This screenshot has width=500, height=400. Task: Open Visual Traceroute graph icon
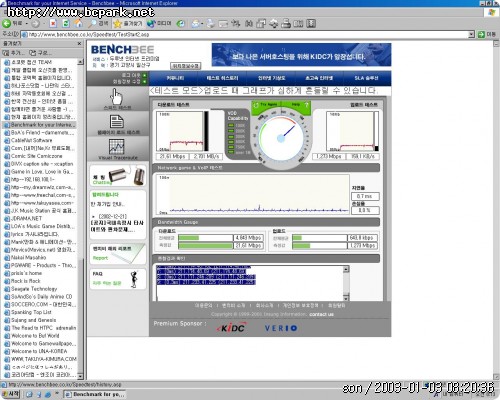[117, 147]
